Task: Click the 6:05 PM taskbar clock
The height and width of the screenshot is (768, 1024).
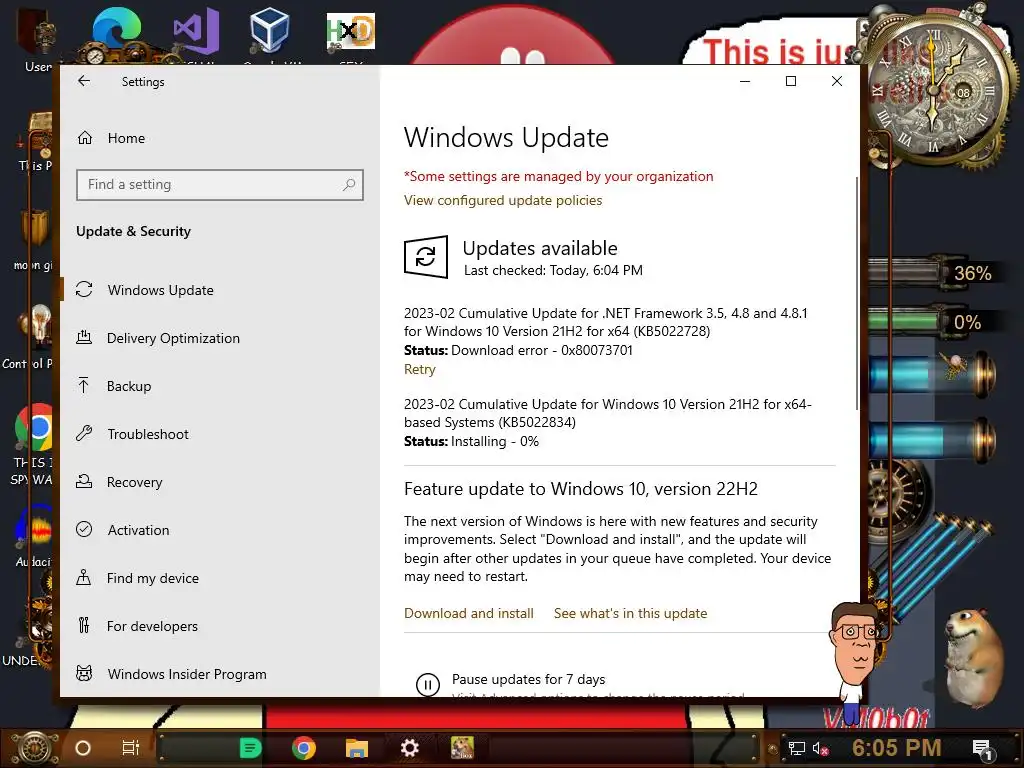Action: click(x=896, y=748)
